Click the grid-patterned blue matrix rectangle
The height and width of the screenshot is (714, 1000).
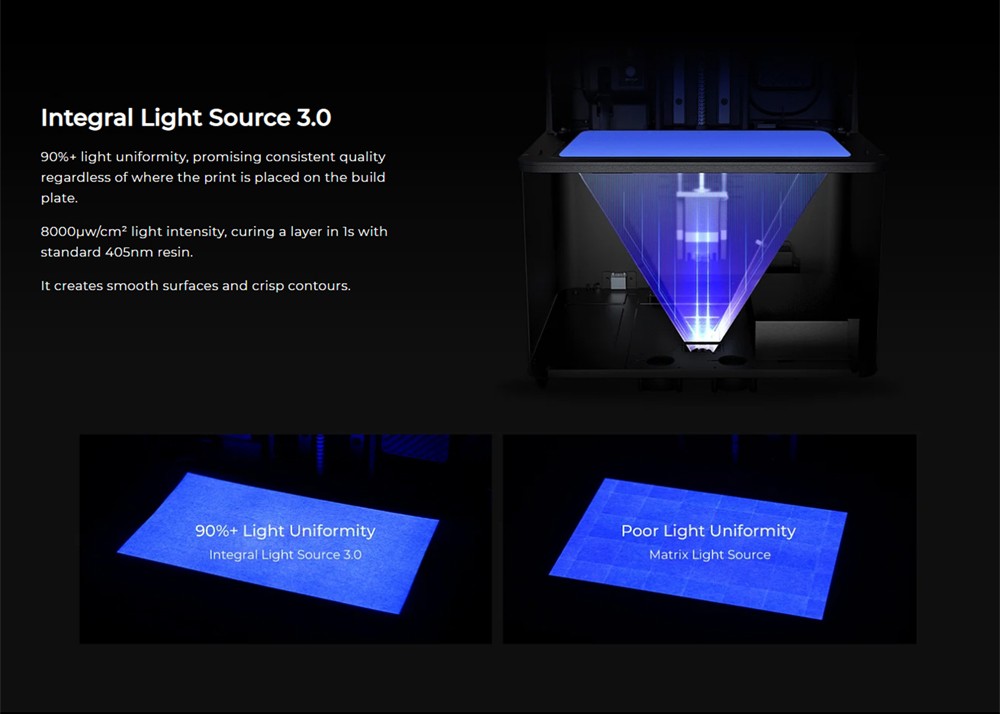[698, 548]
